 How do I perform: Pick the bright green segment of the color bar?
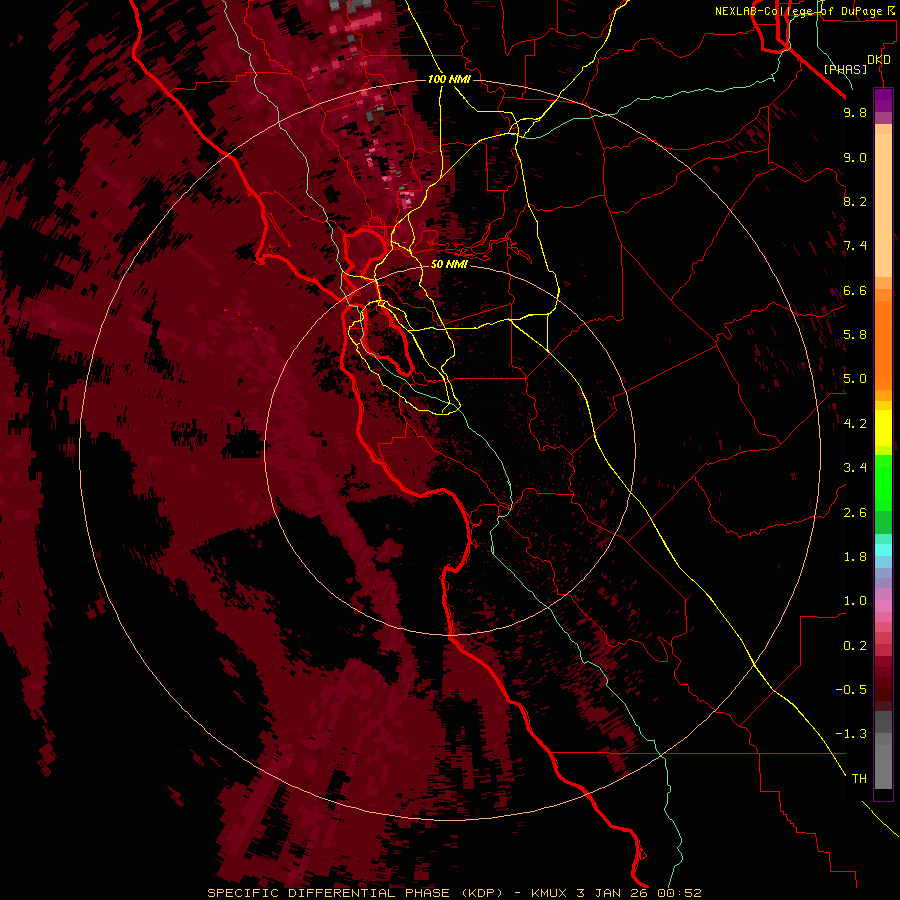(883, 482)
